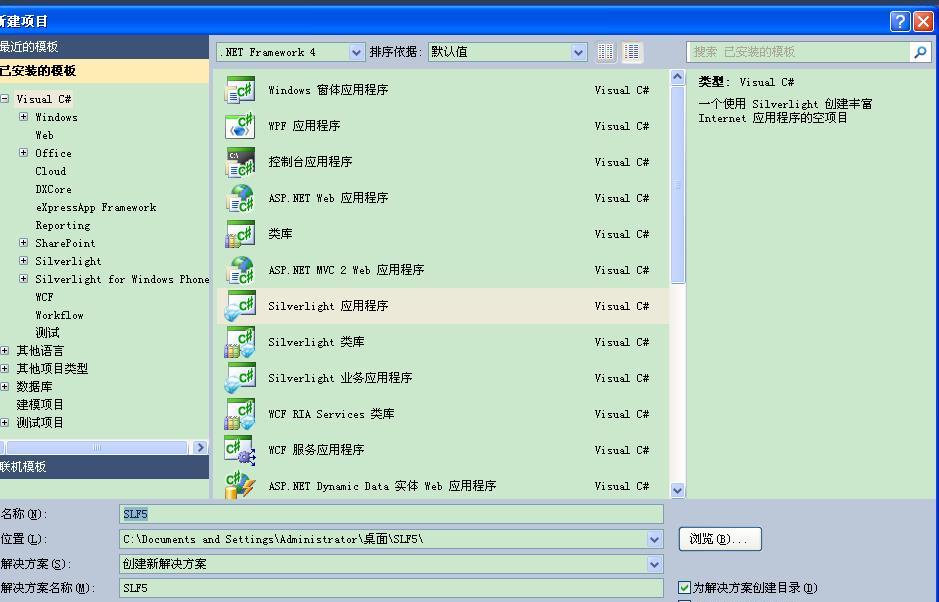This screenshot has height=602, width=939.
Task: Open the 最近的模板 section
Action: [104, 47]
